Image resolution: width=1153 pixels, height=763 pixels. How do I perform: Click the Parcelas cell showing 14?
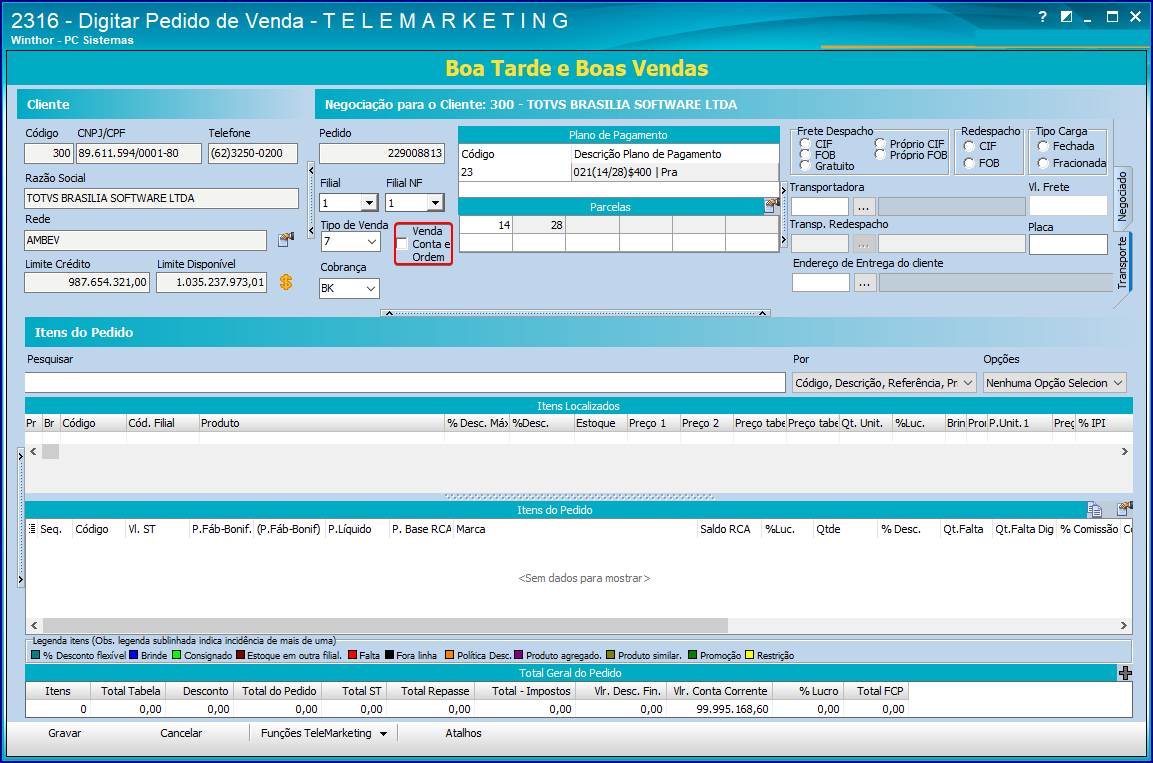coord(485,225)
